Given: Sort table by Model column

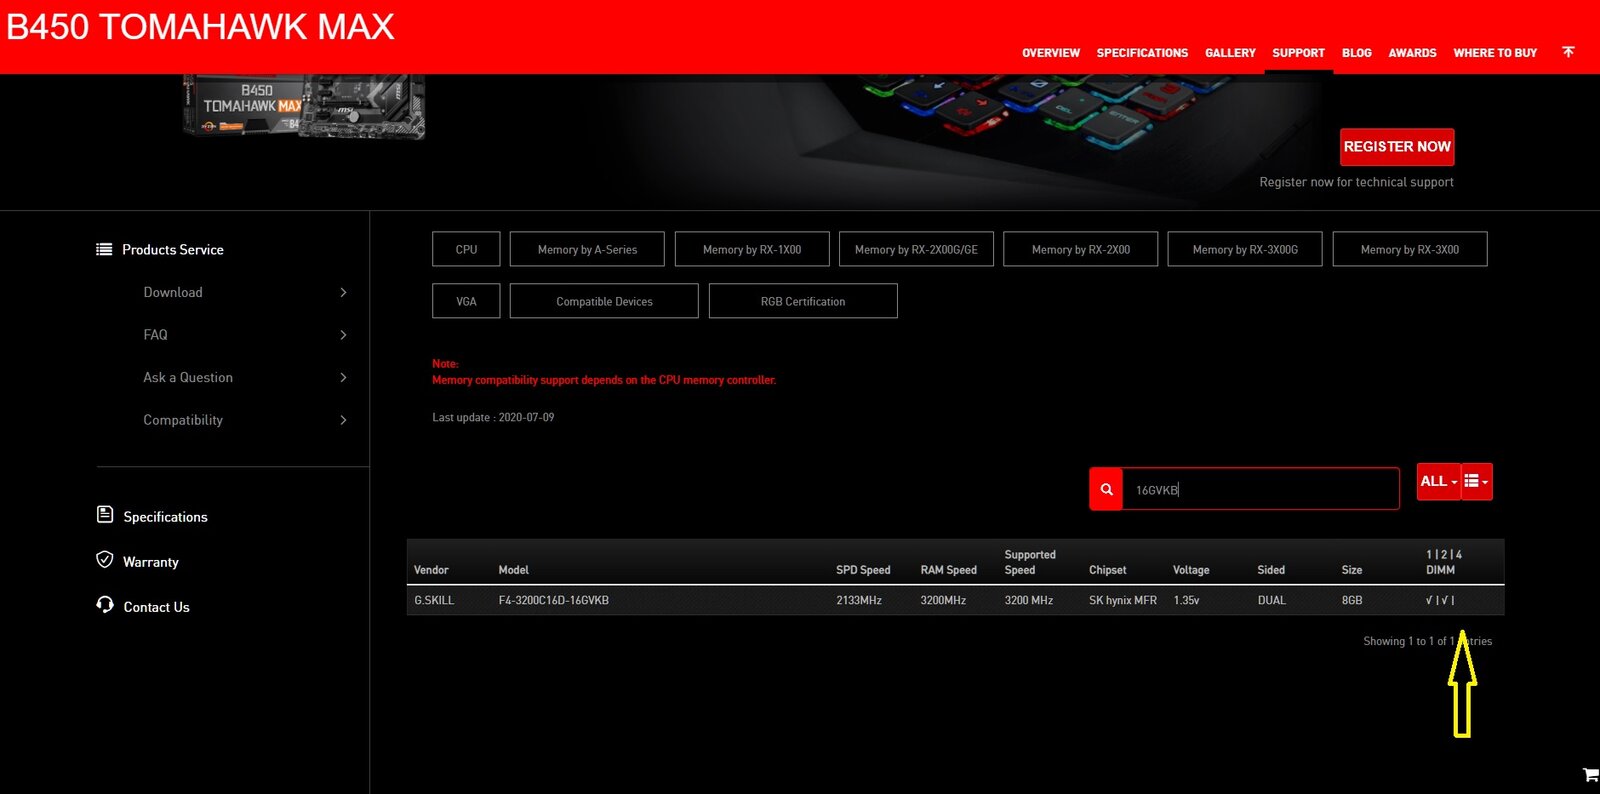Looking at the screenshot, I should coord(514,570).
